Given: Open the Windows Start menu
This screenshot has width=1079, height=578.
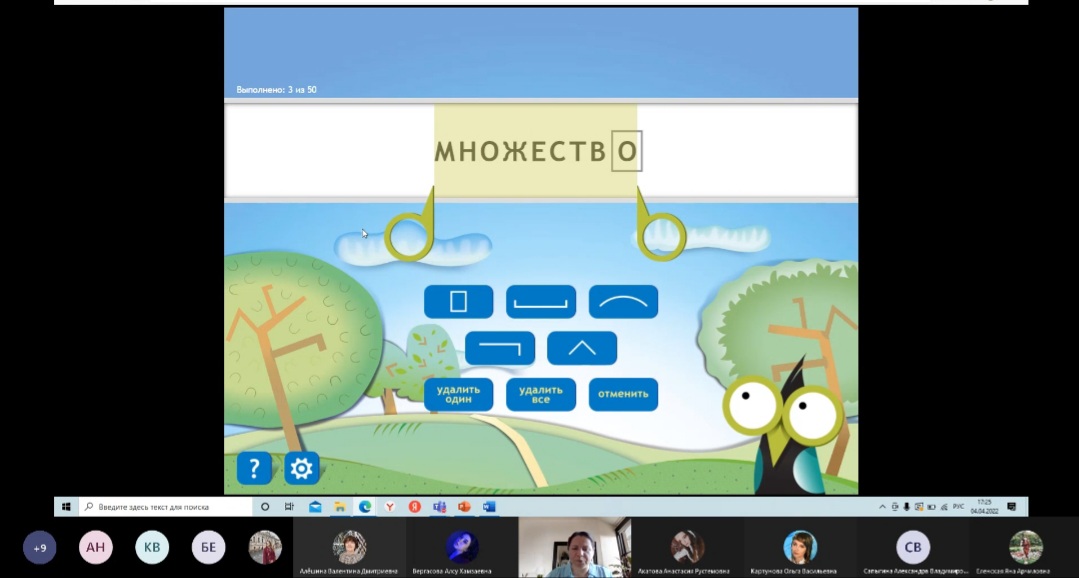Looking at the screenshot, I should [x=67, y=507].
